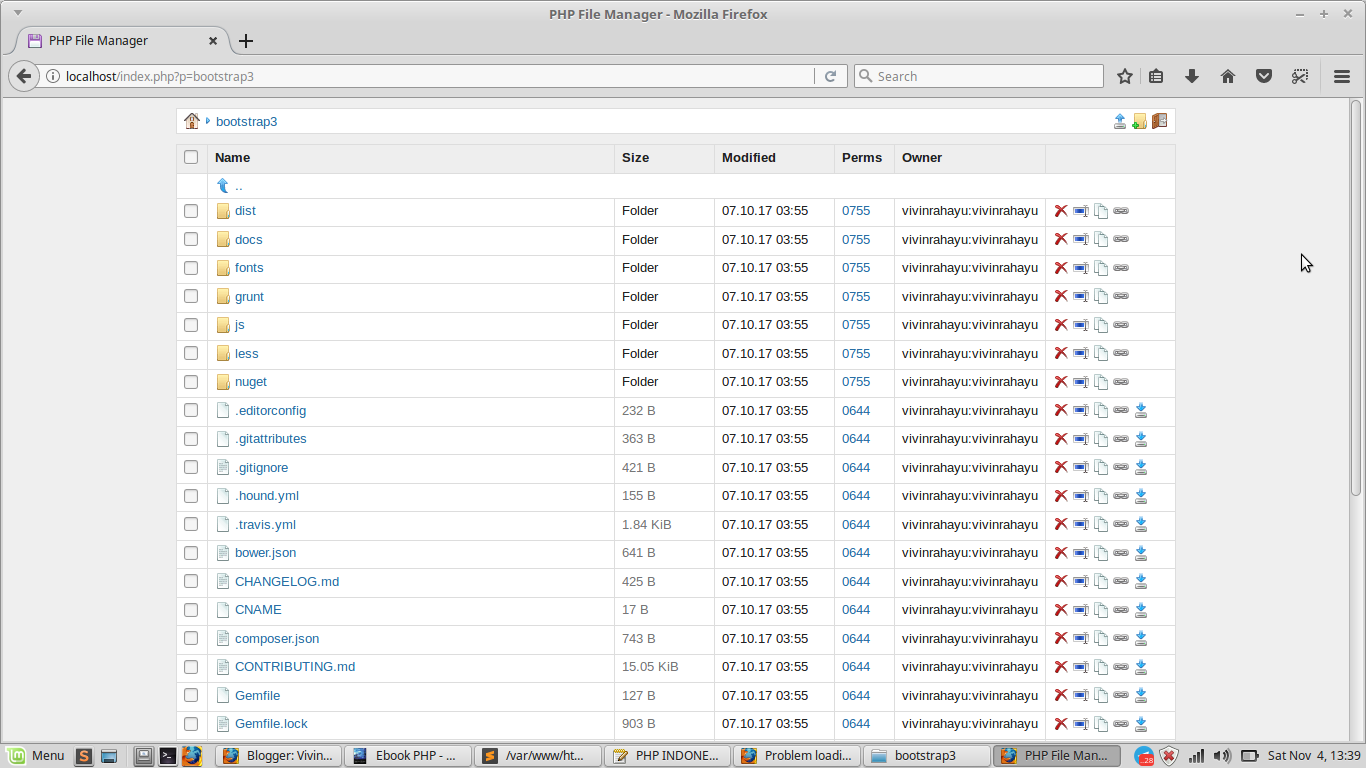This screenshot has height=768, width=1366.
Task: Edit permissions 0755 of the js folder
Action: click(856, 324)
